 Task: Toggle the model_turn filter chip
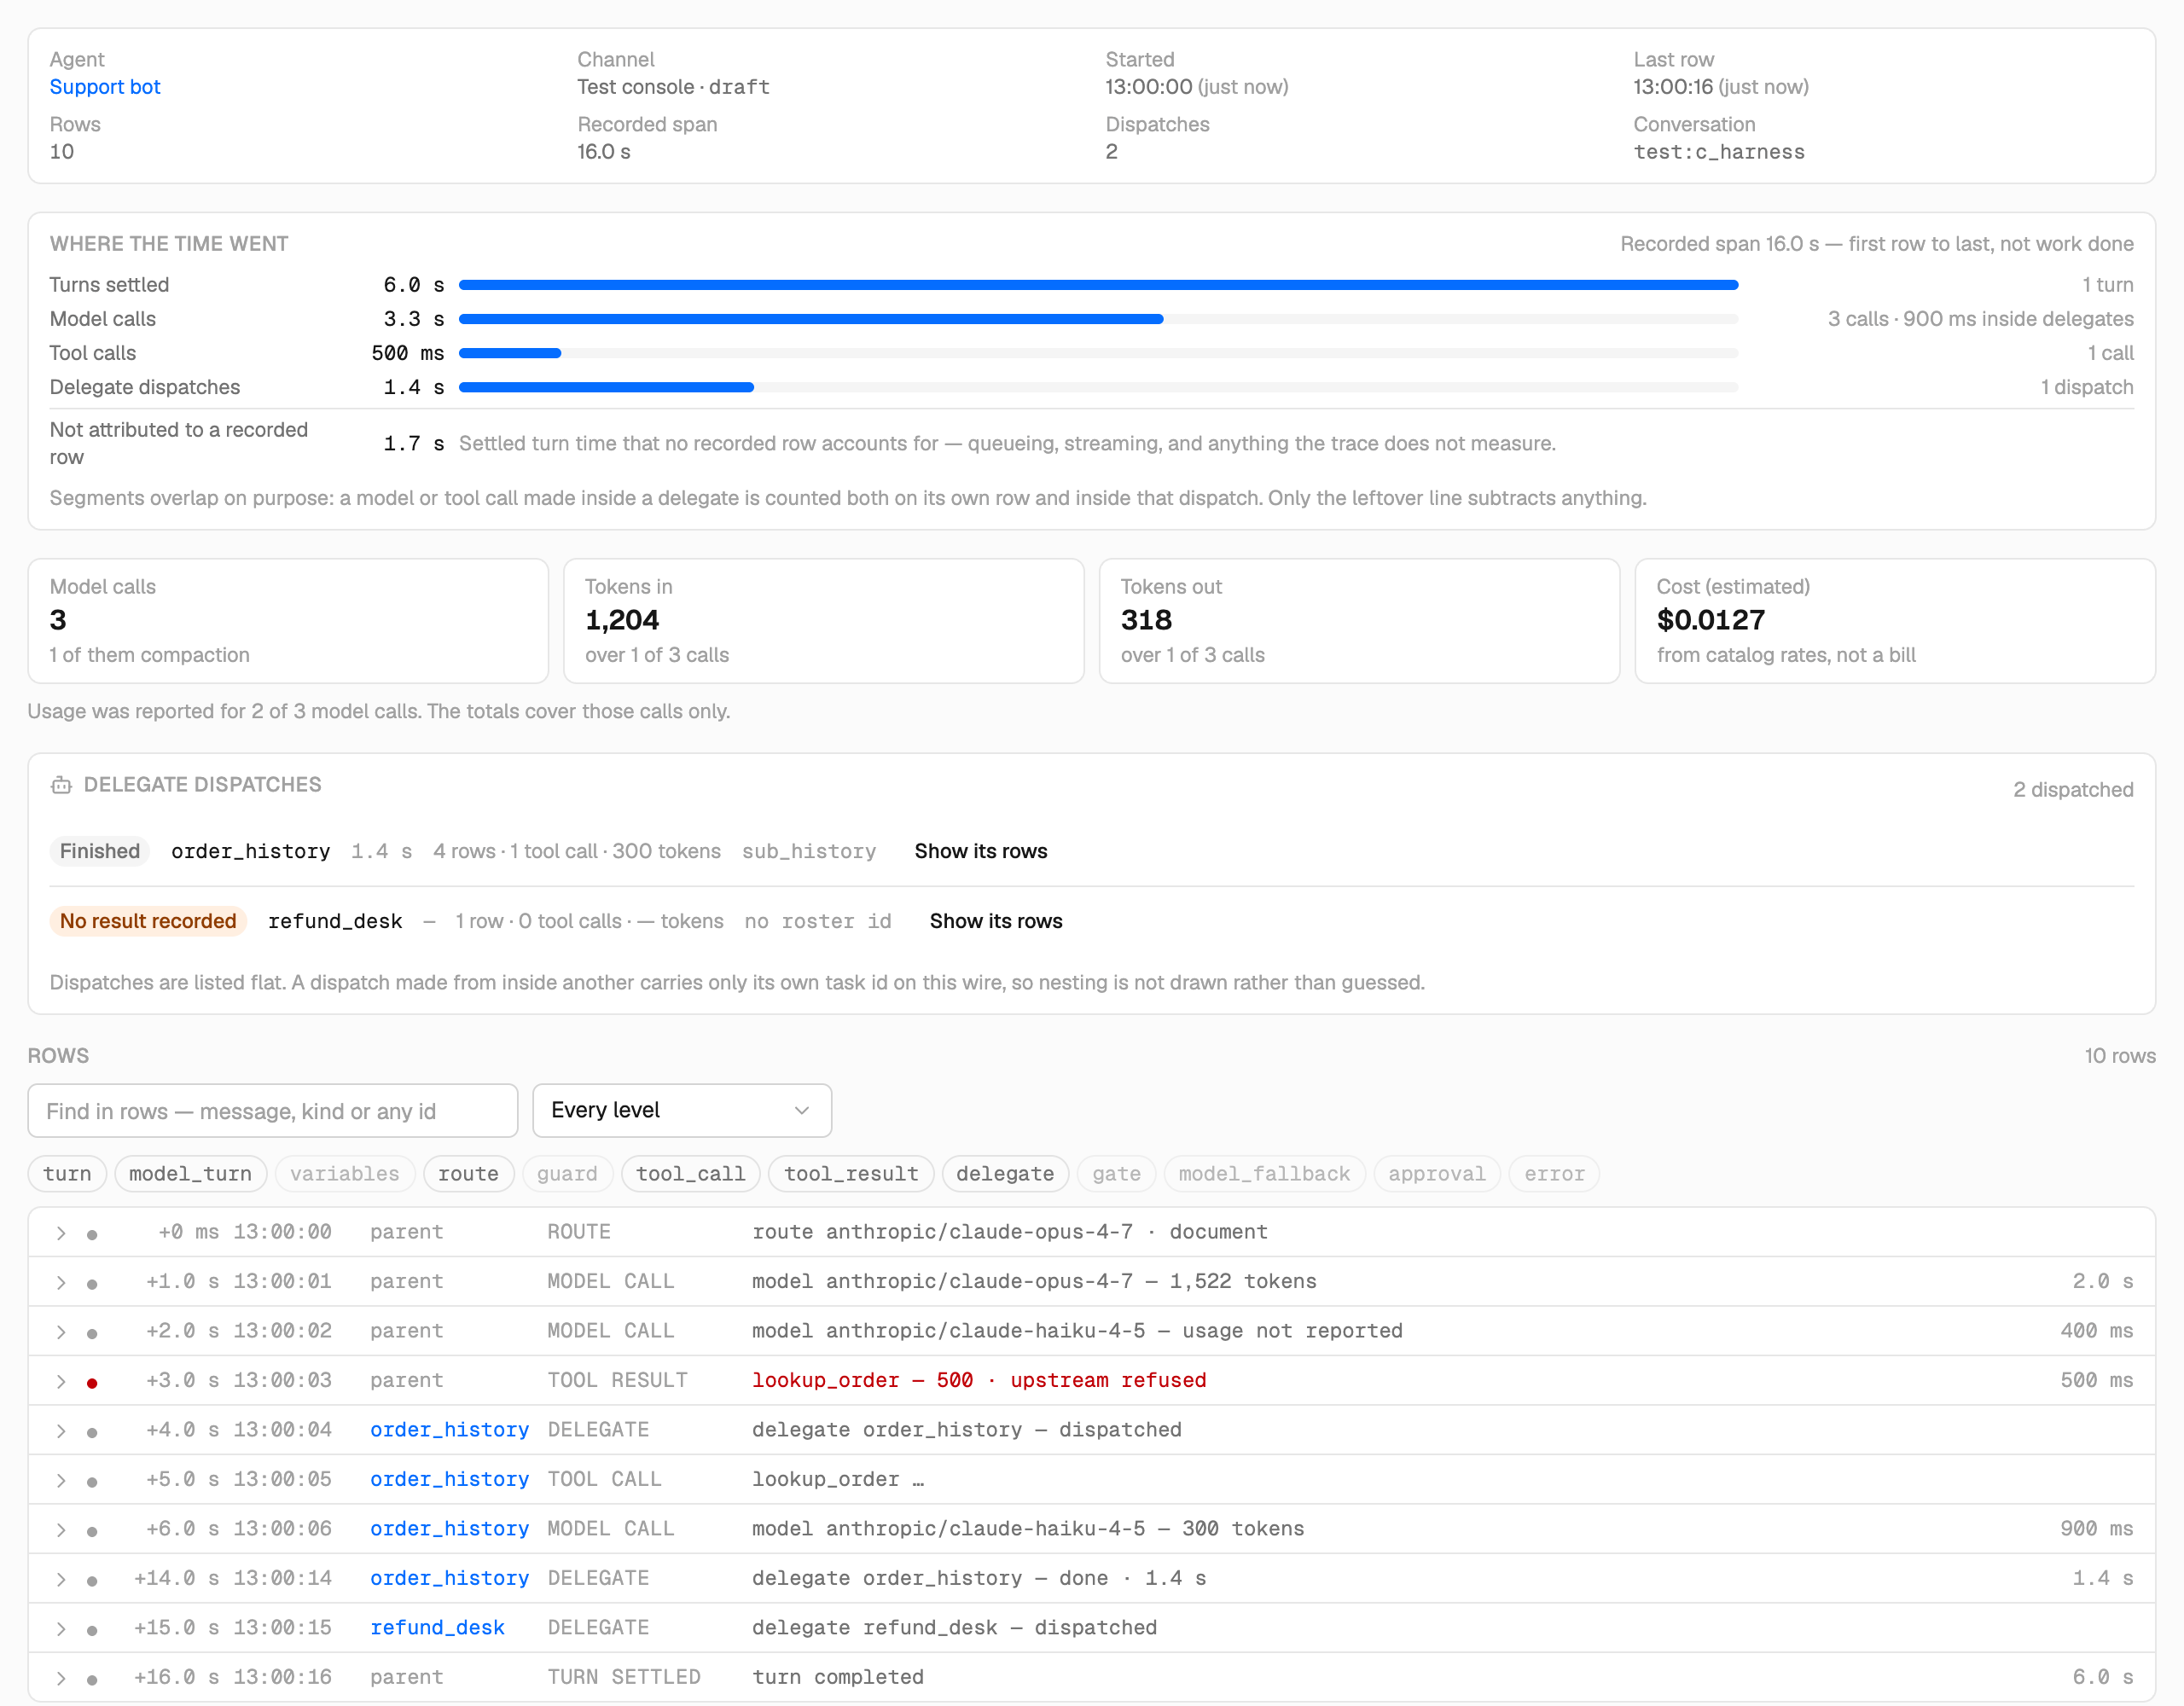(x=190, y=1174)
